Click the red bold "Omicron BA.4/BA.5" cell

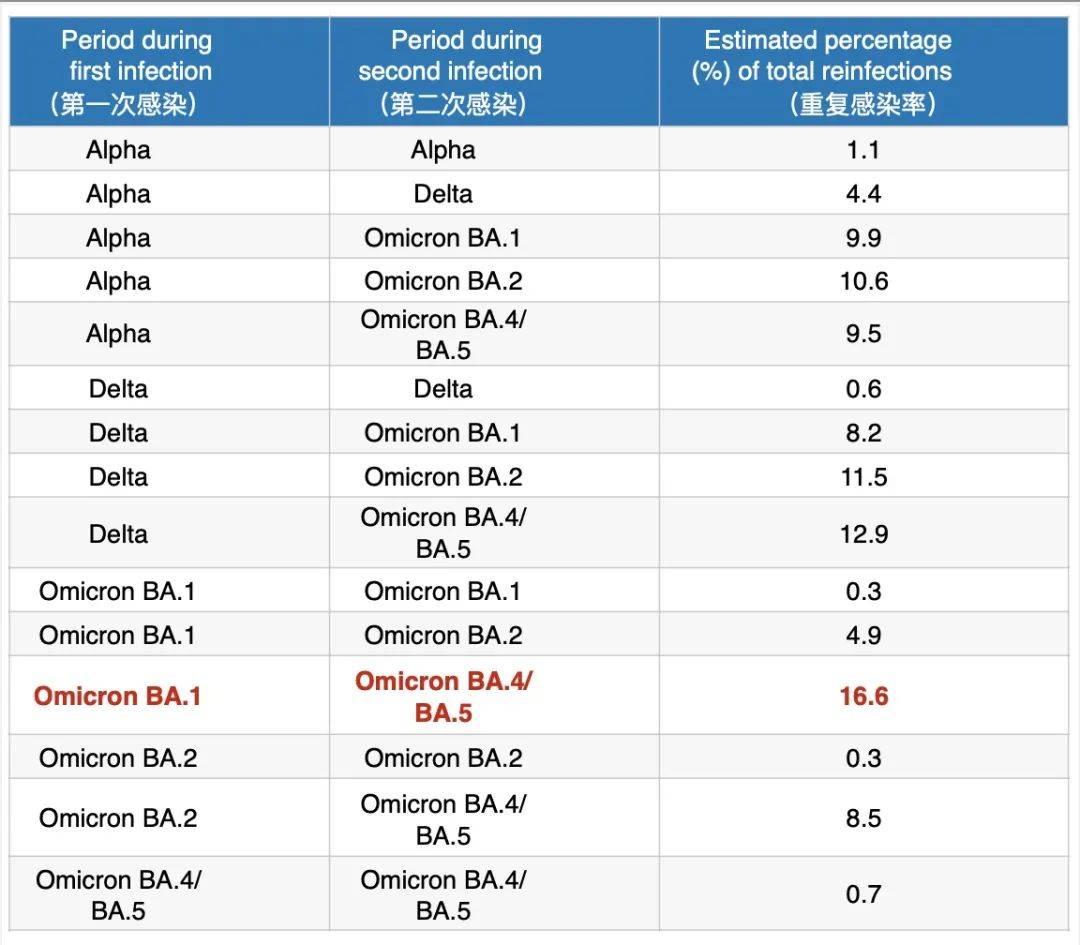[x=443, y=696]
